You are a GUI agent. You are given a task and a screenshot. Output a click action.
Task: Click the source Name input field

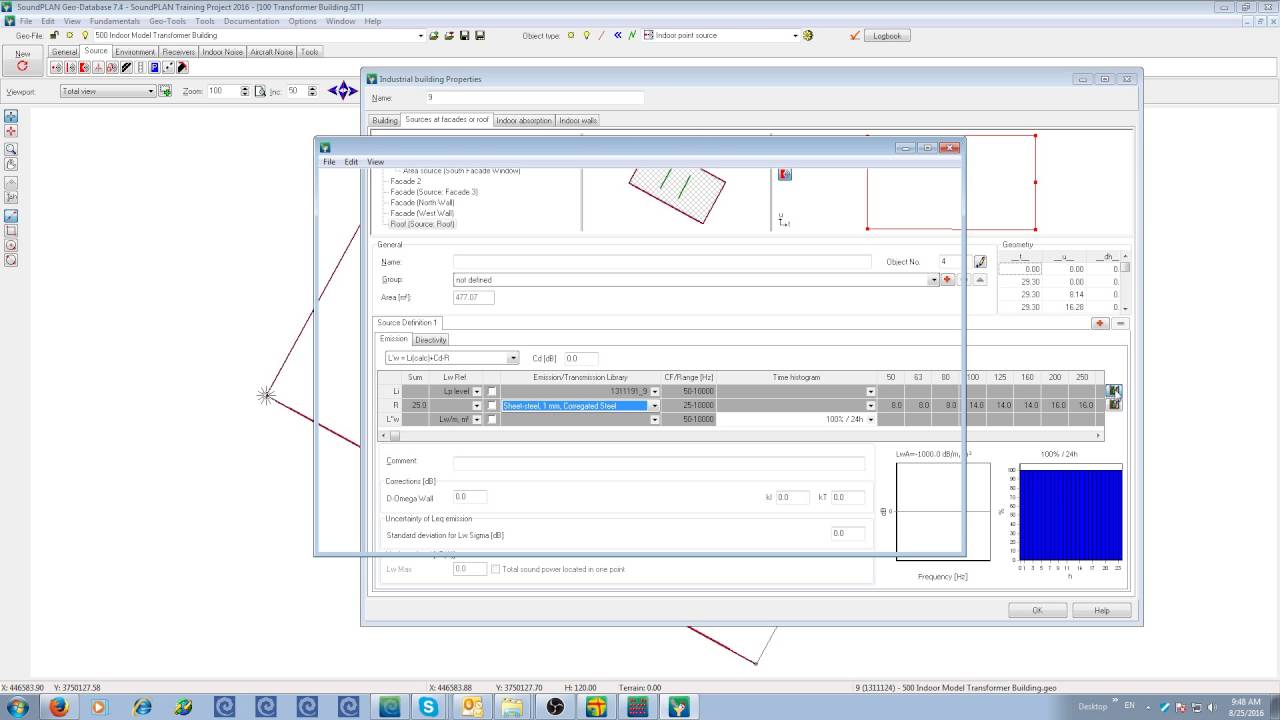(662, 262)
